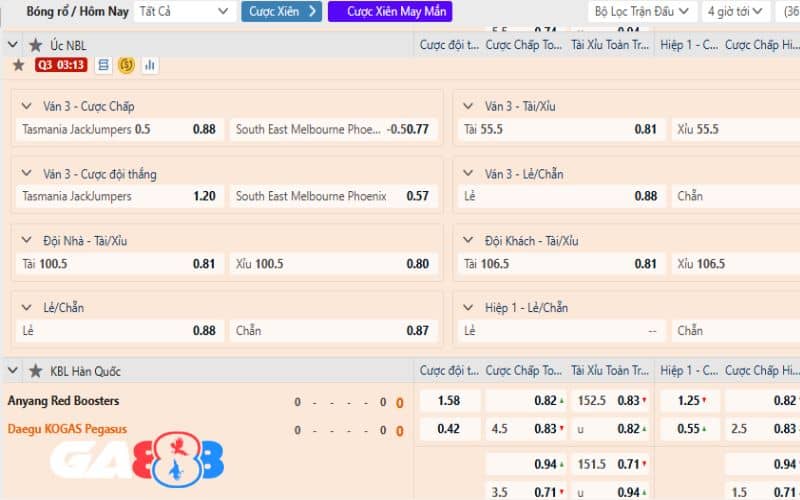Click Anyang Red Boosters team name
The width and height of the screenshot is (800, 500).
pyautogui.click(x=63, y=401)
